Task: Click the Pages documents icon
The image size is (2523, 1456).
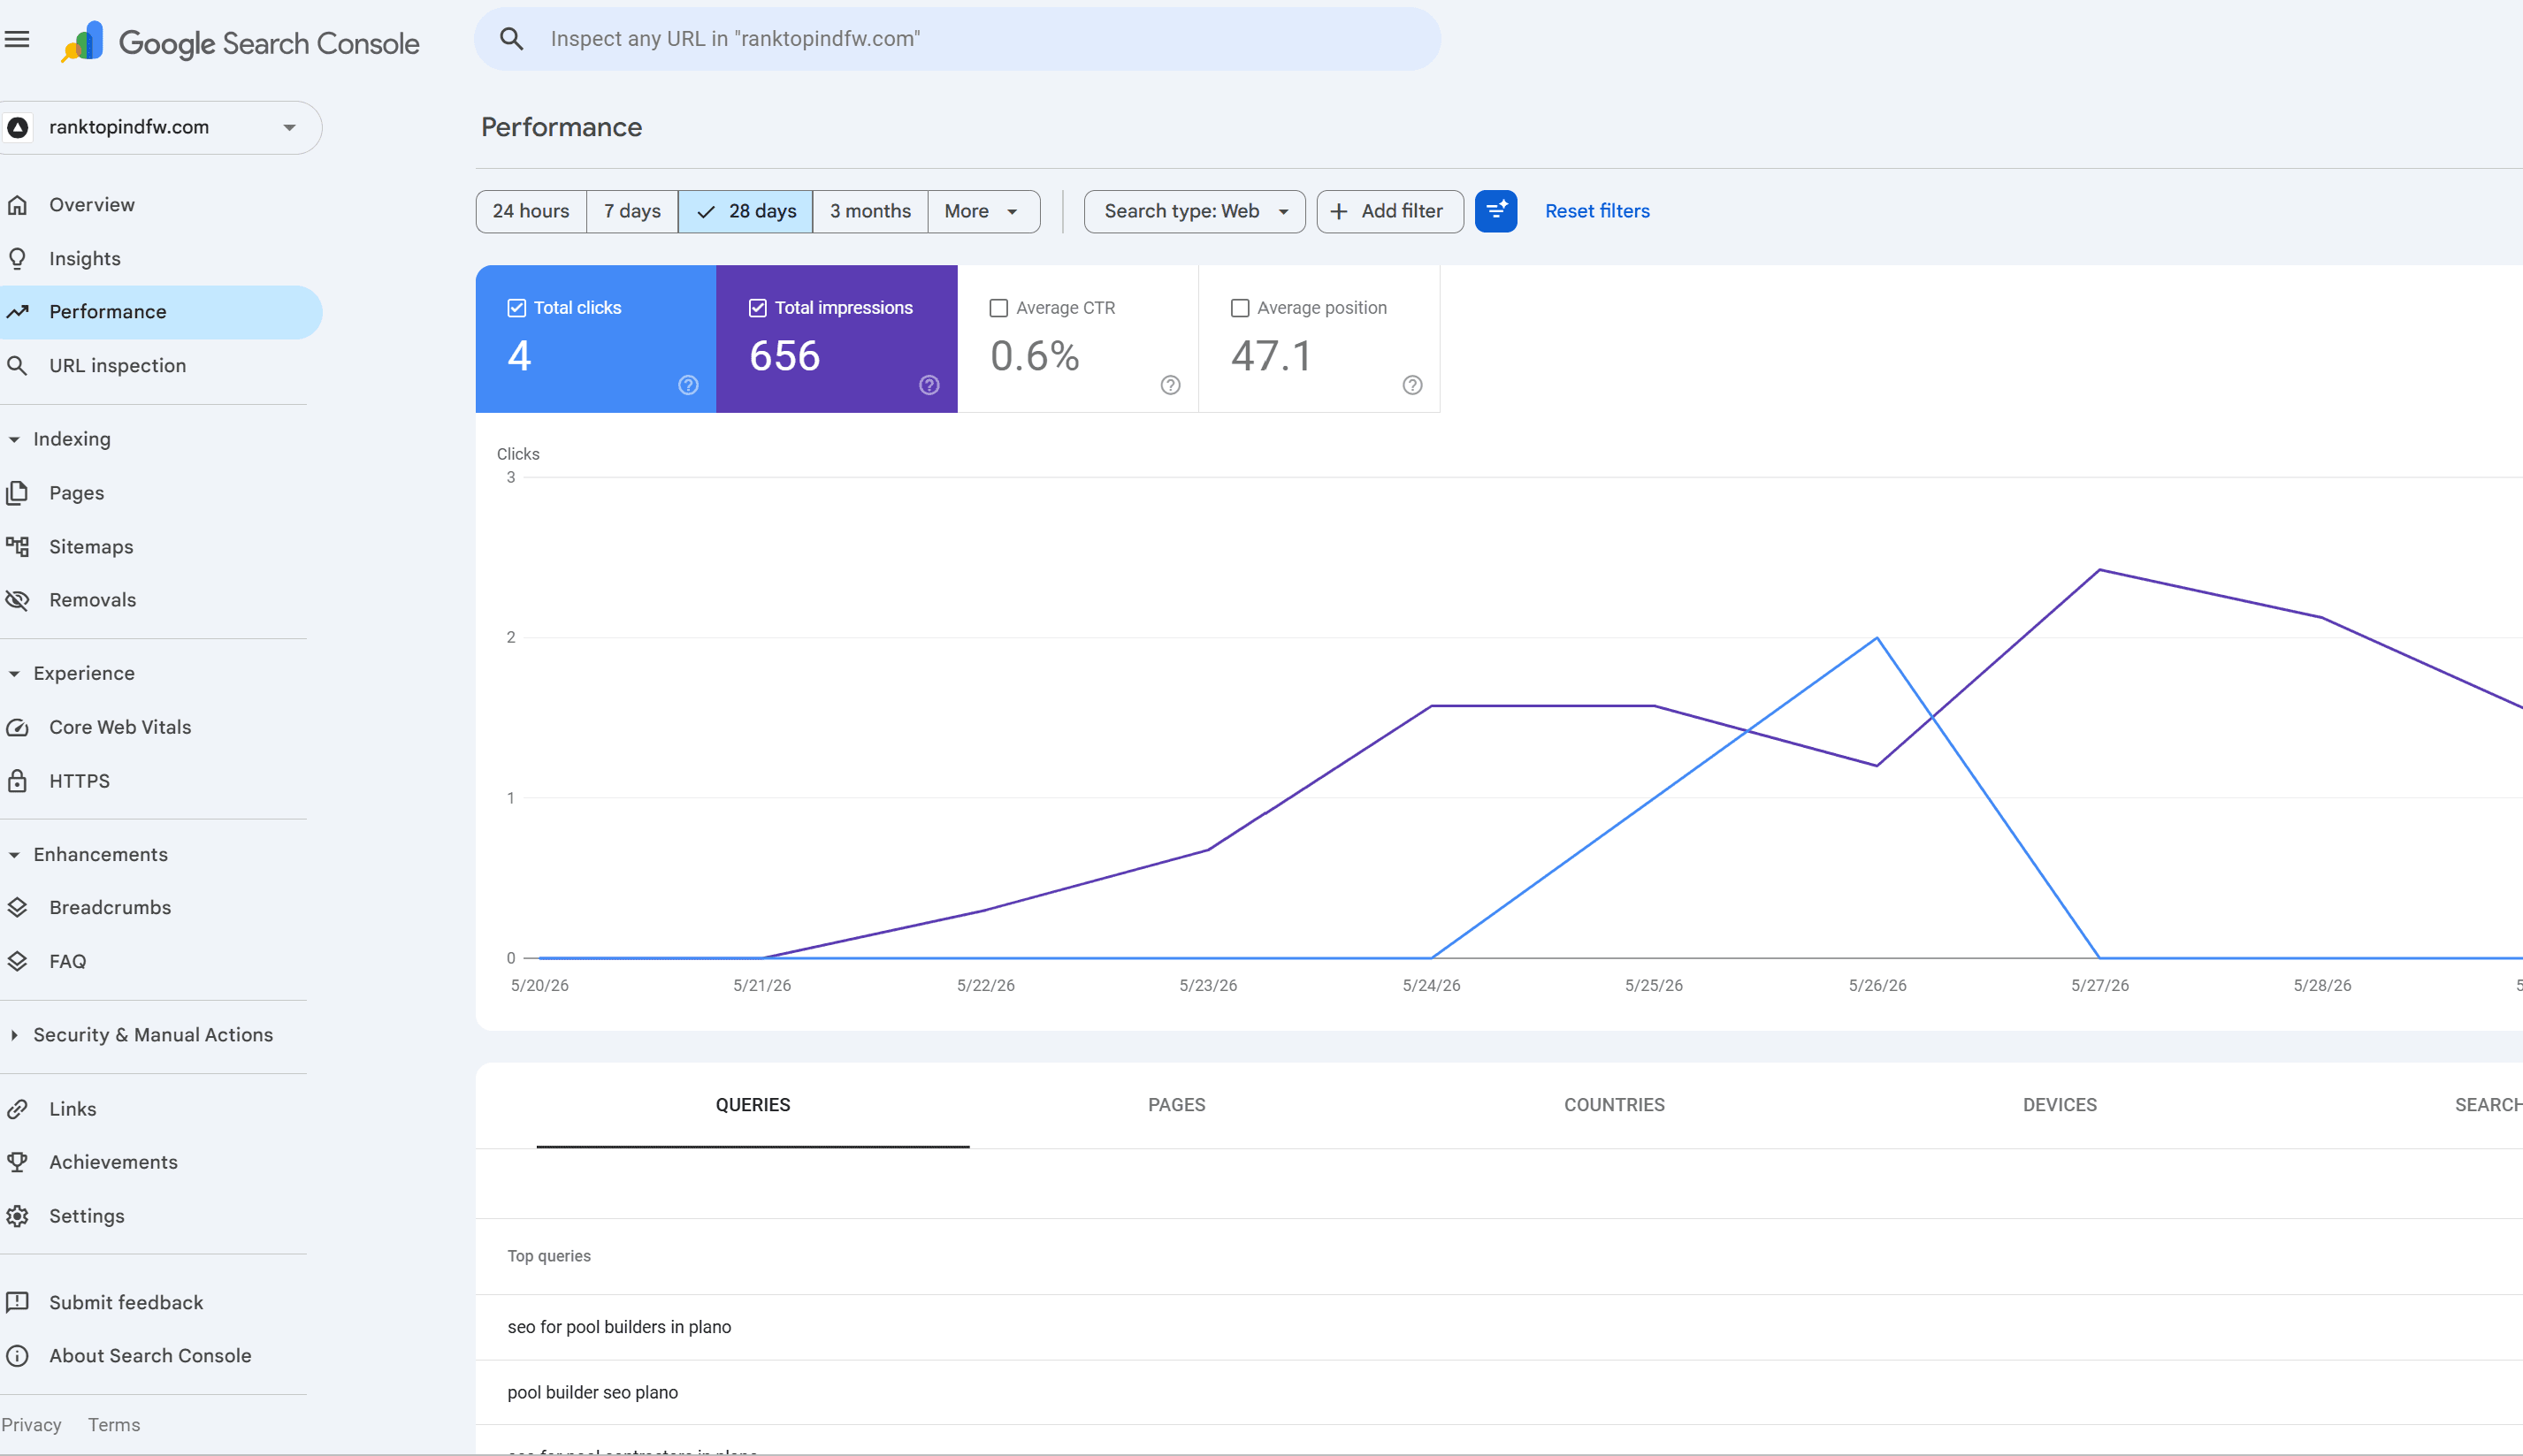Action: pyautogui.click(x=17, y=493)
